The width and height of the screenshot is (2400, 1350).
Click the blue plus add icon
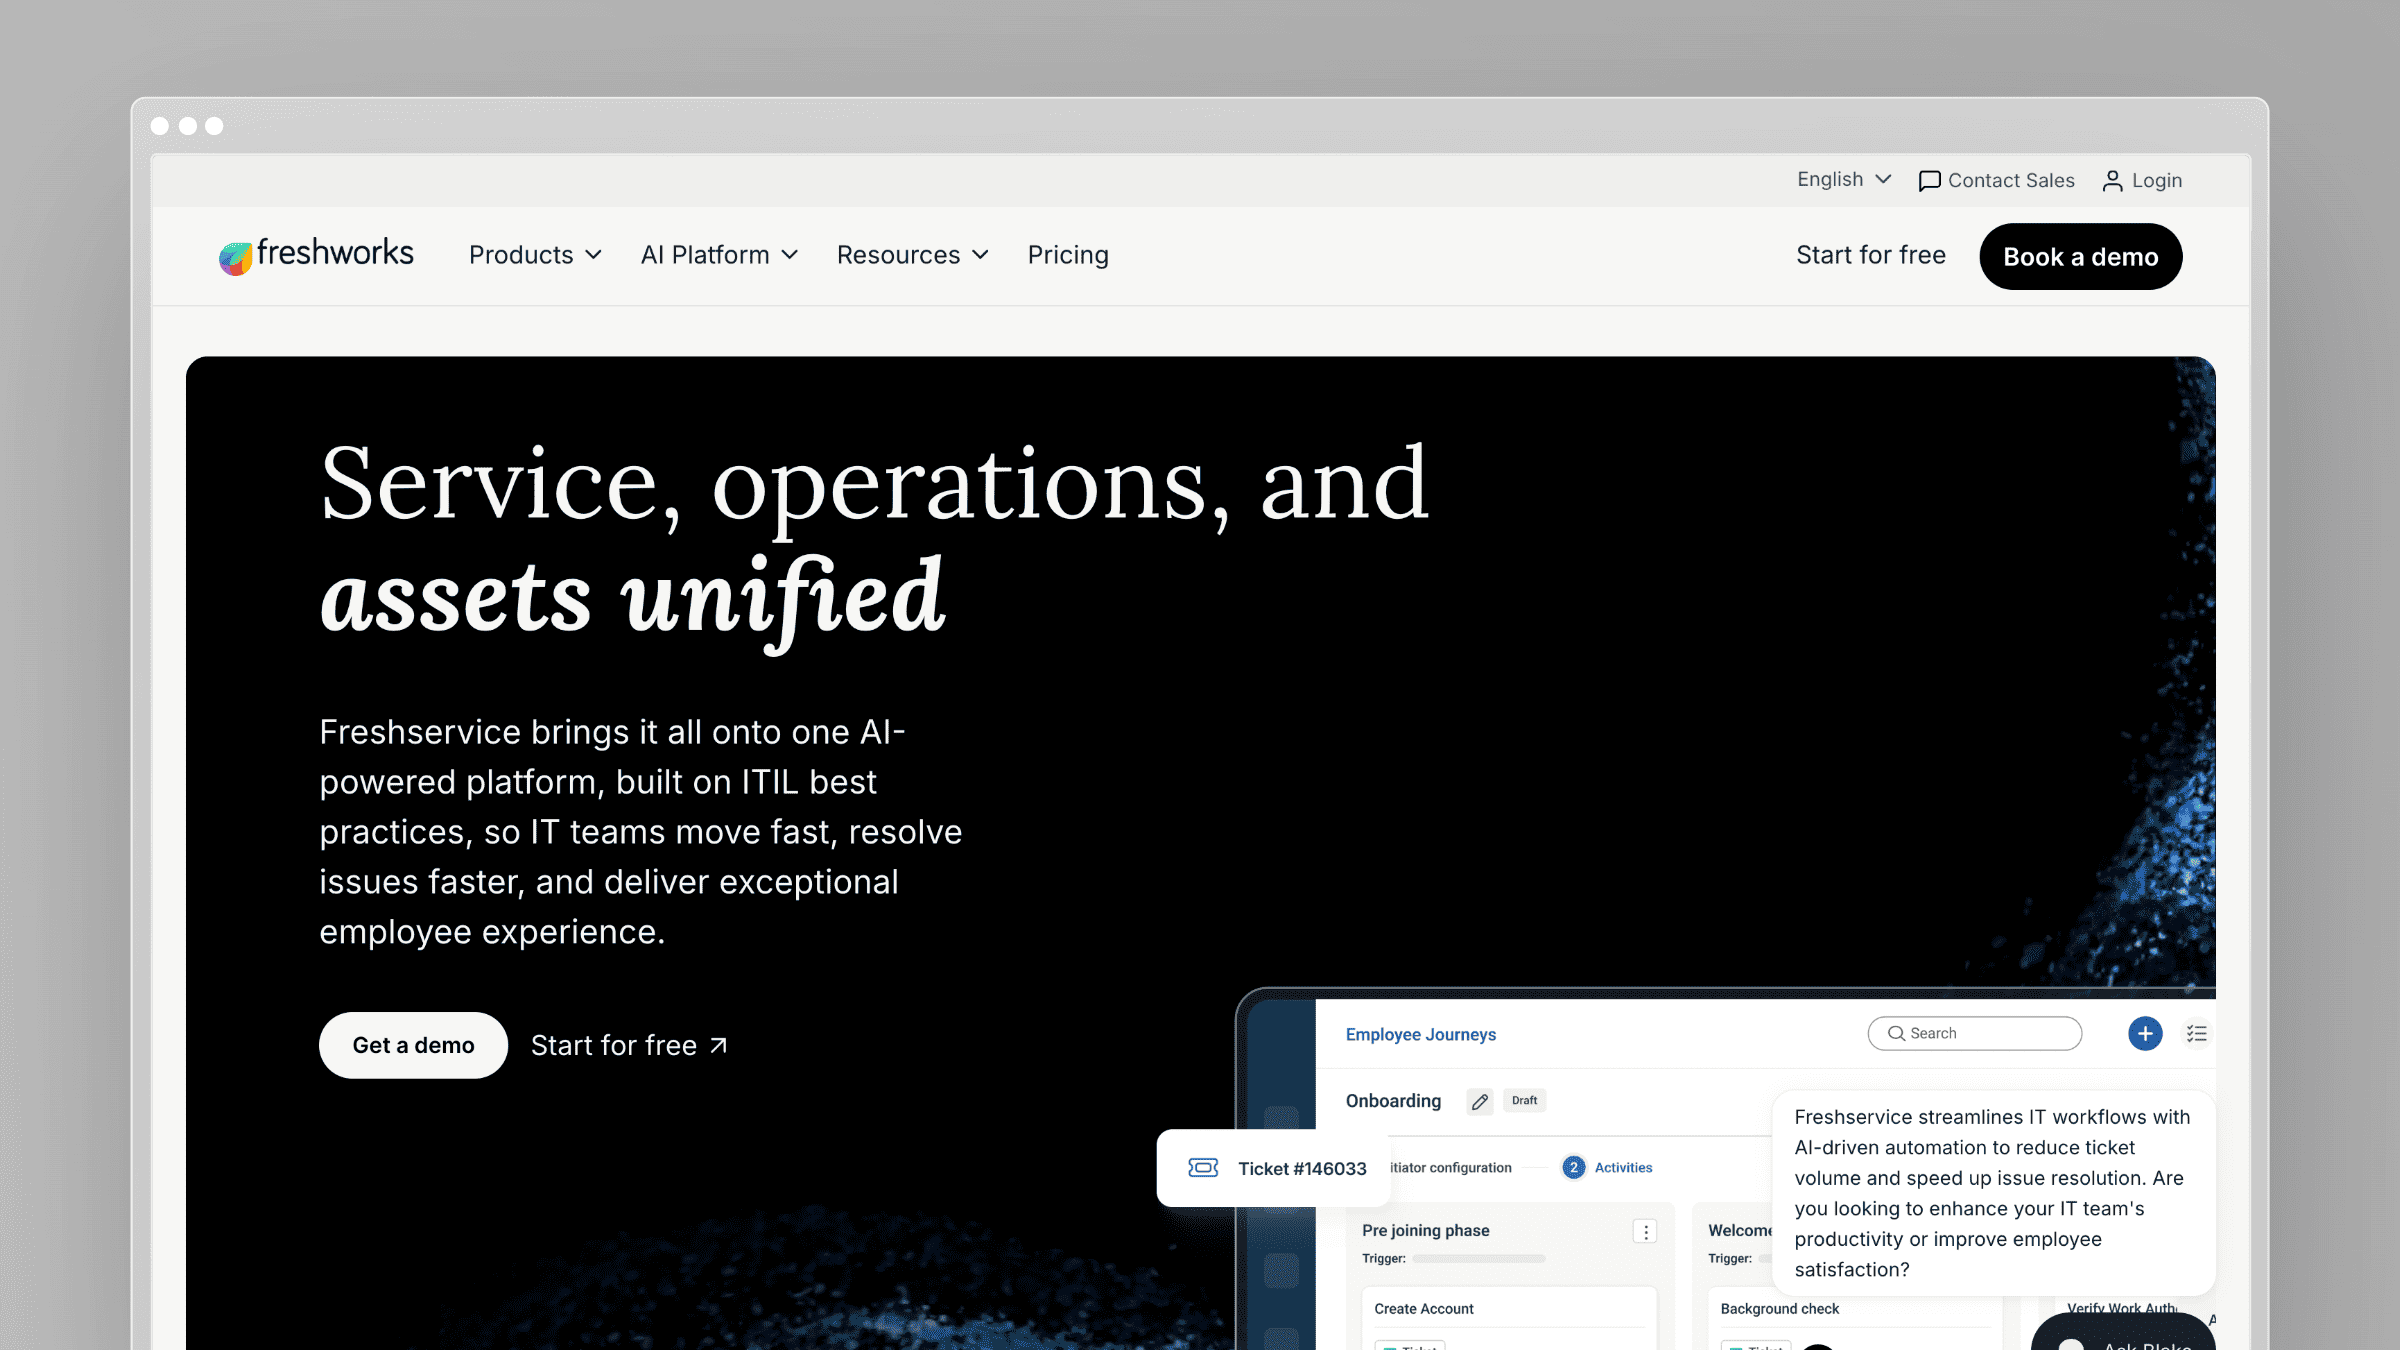coord(2145,1033)
